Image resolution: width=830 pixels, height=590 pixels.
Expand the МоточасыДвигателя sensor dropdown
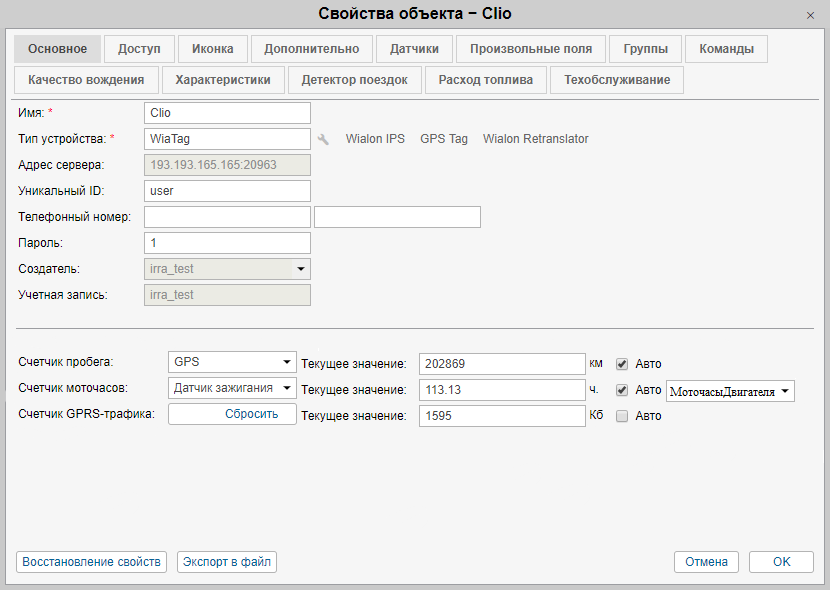click(x=730, y=391)
